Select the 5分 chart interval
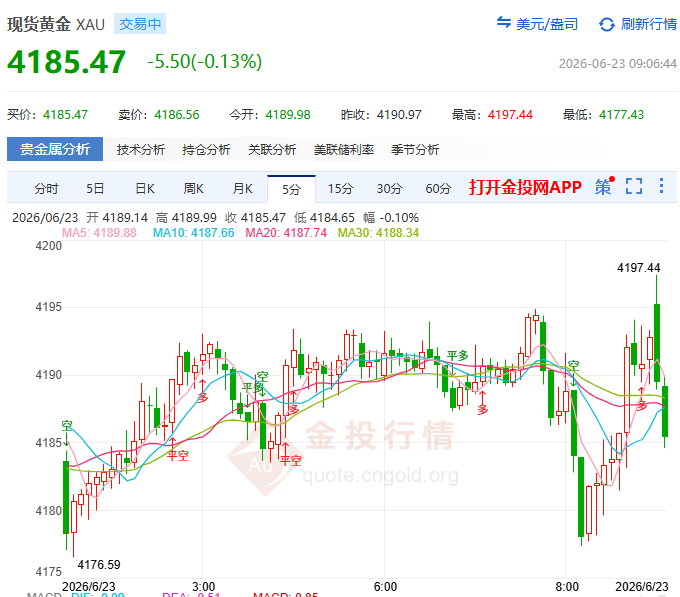This screenshot has height=597, width=680. click(x=291, y=189)
